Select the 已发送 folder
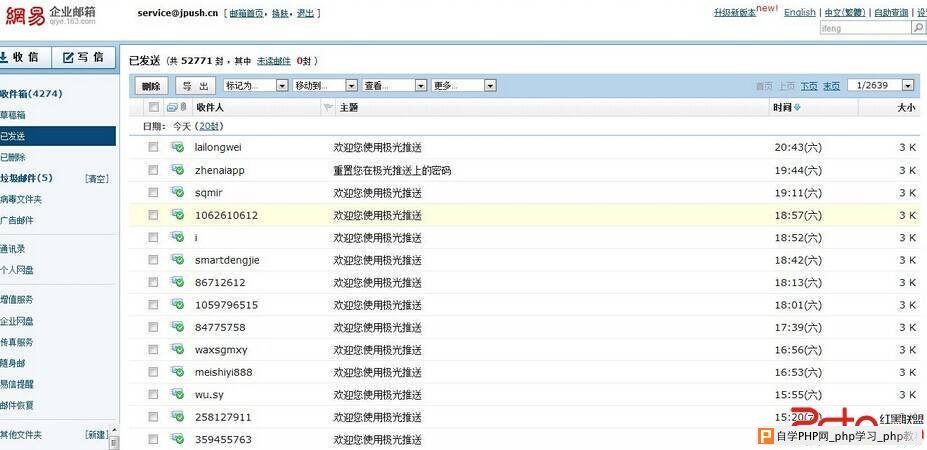The image size is (927, 450). (58, 136)
